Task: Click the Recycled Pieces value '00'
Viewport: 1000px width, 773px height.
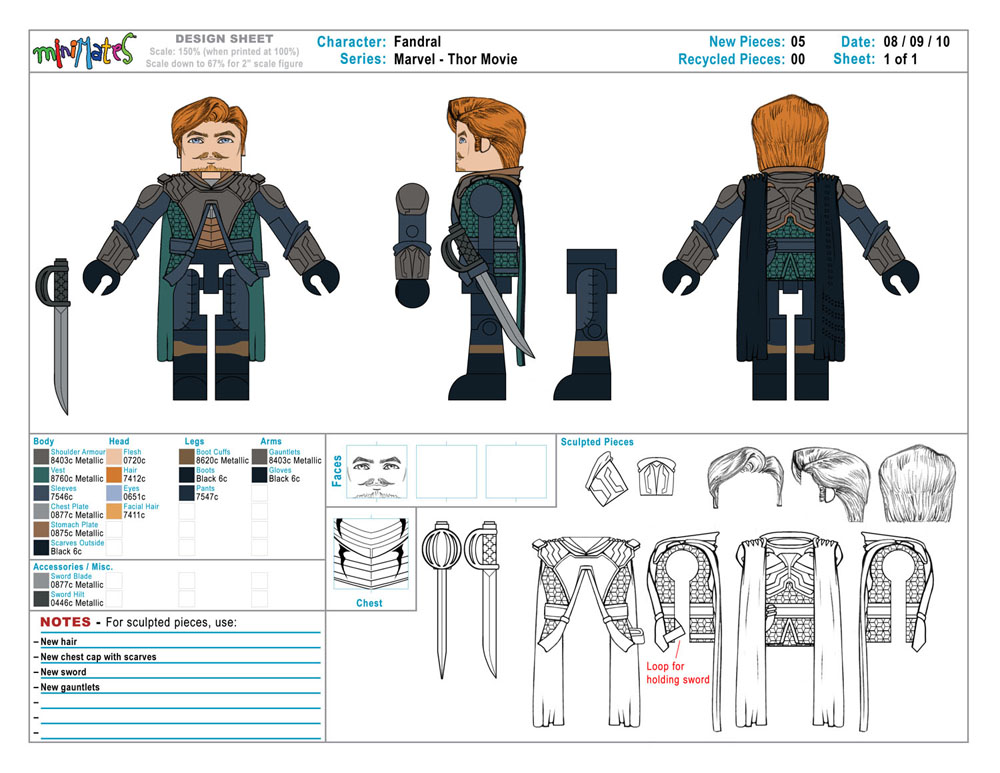Action: coord(798,59)
